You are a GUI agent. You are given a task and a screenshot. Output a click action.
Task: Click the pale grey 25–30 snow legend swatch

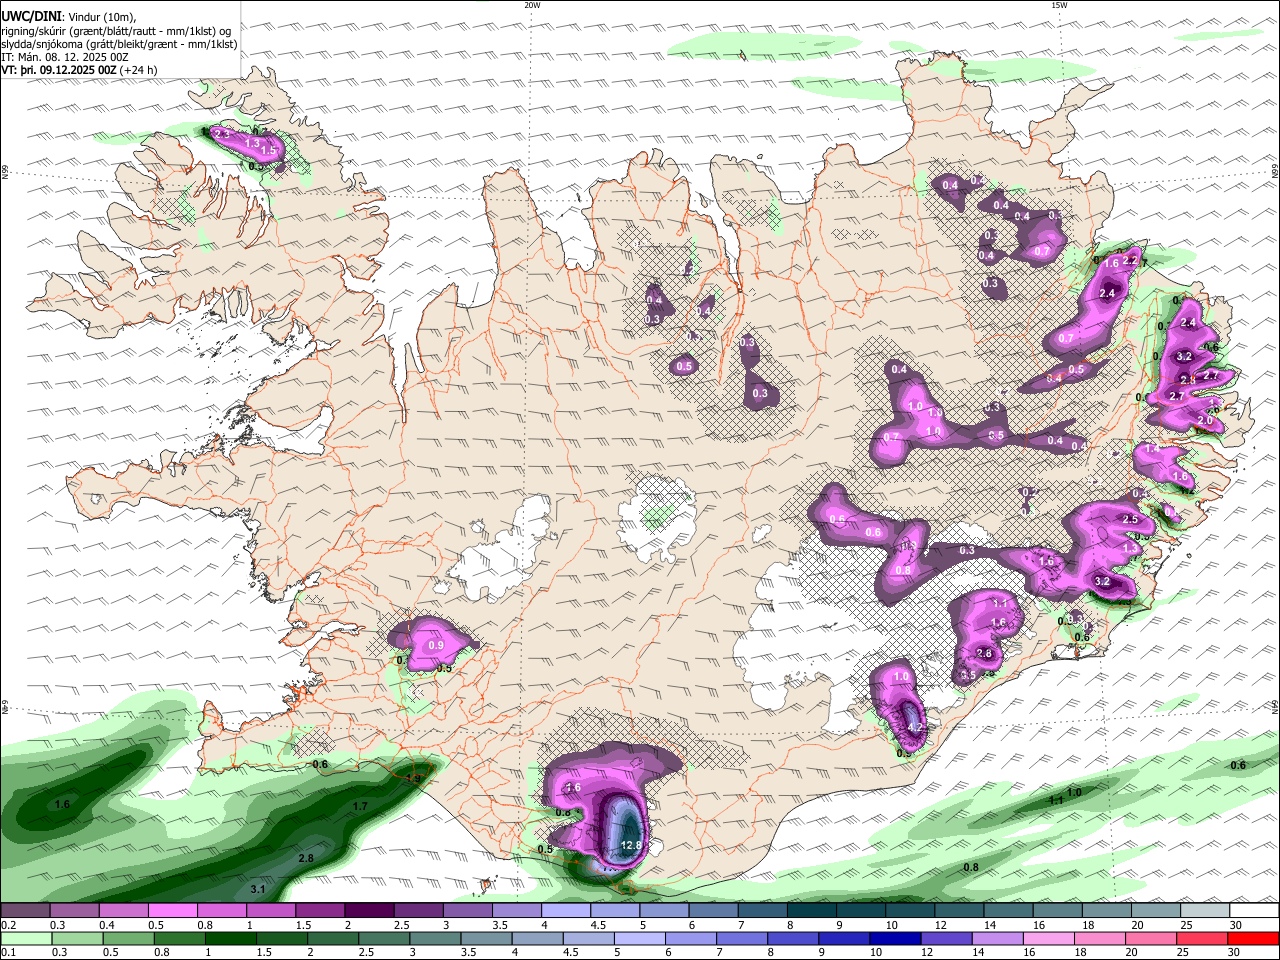[x=1205, y=911]
